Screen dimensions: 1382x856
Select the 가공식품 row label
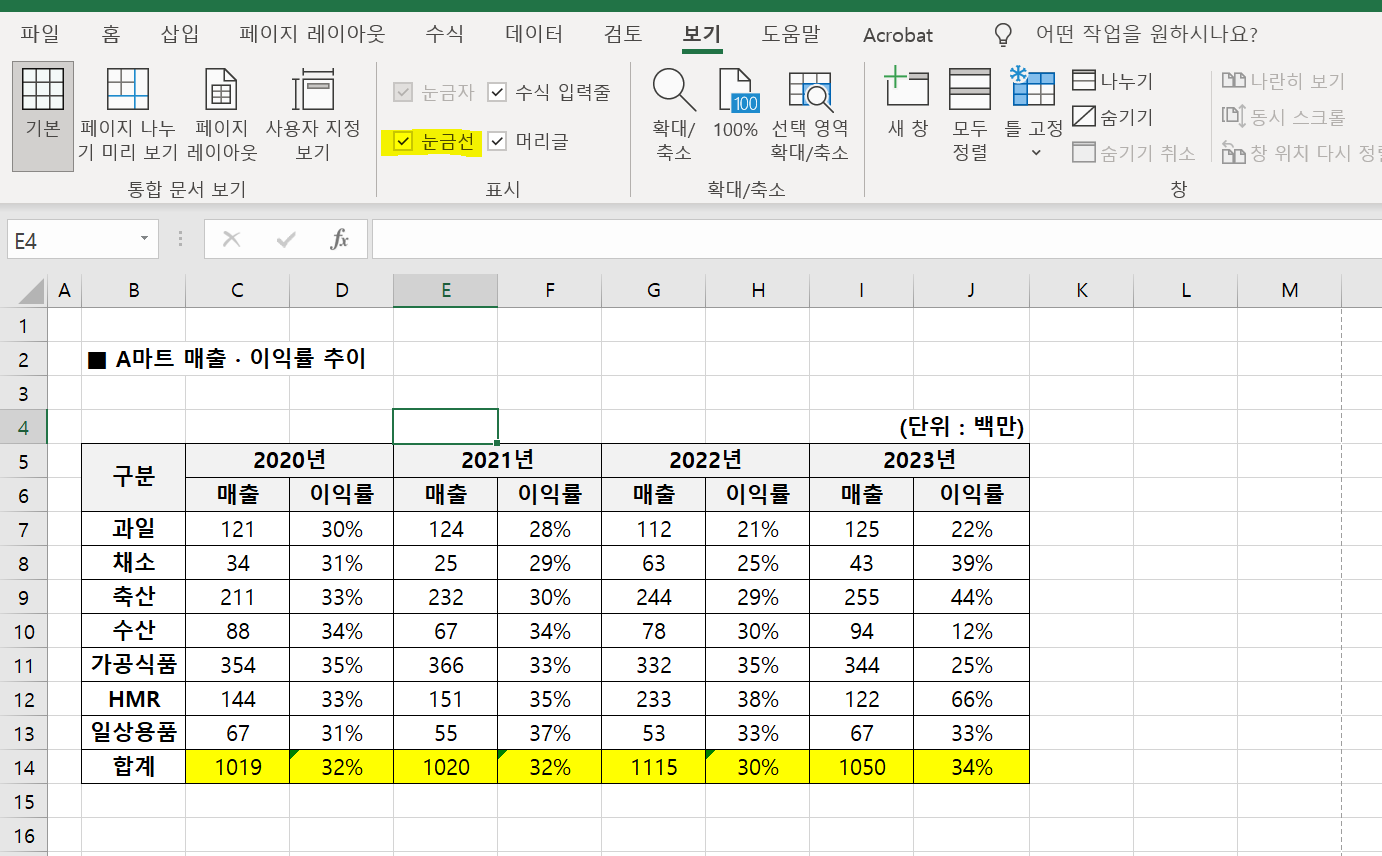(x=134, y=665)
